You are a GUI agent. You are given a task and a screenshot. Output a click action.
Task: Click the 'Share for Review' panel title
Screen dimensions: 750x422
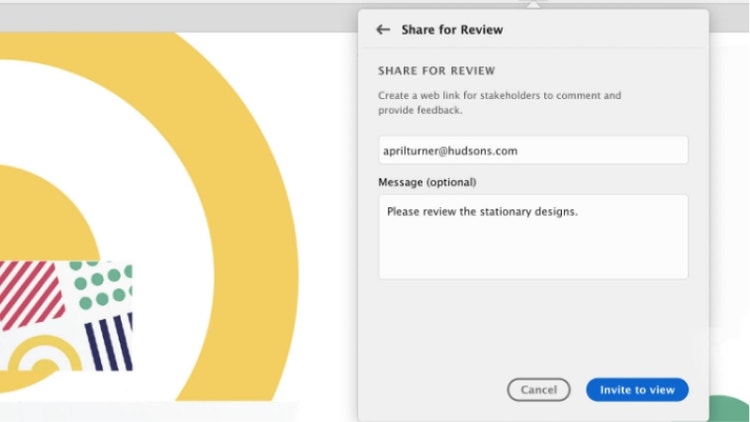452,30
